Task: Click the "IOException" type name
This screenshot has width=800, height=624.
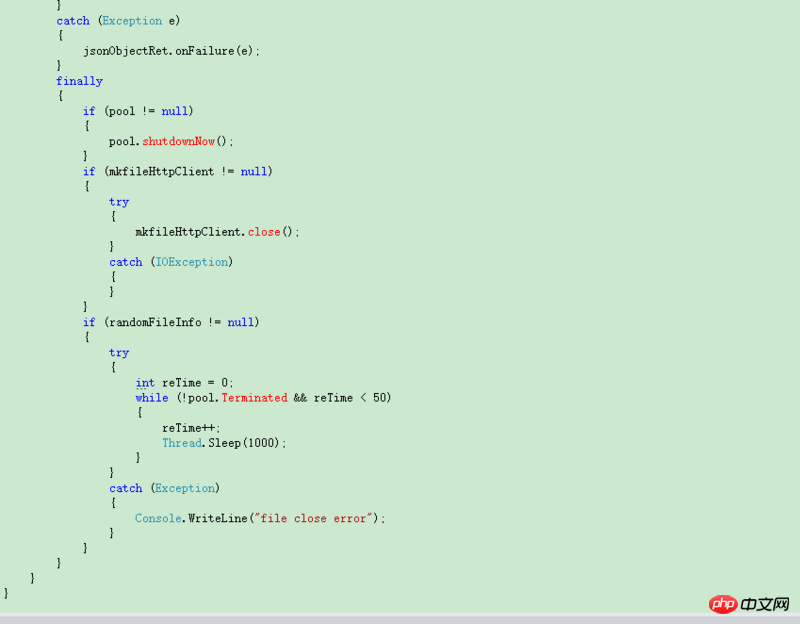Action: (x=192, y=262)
